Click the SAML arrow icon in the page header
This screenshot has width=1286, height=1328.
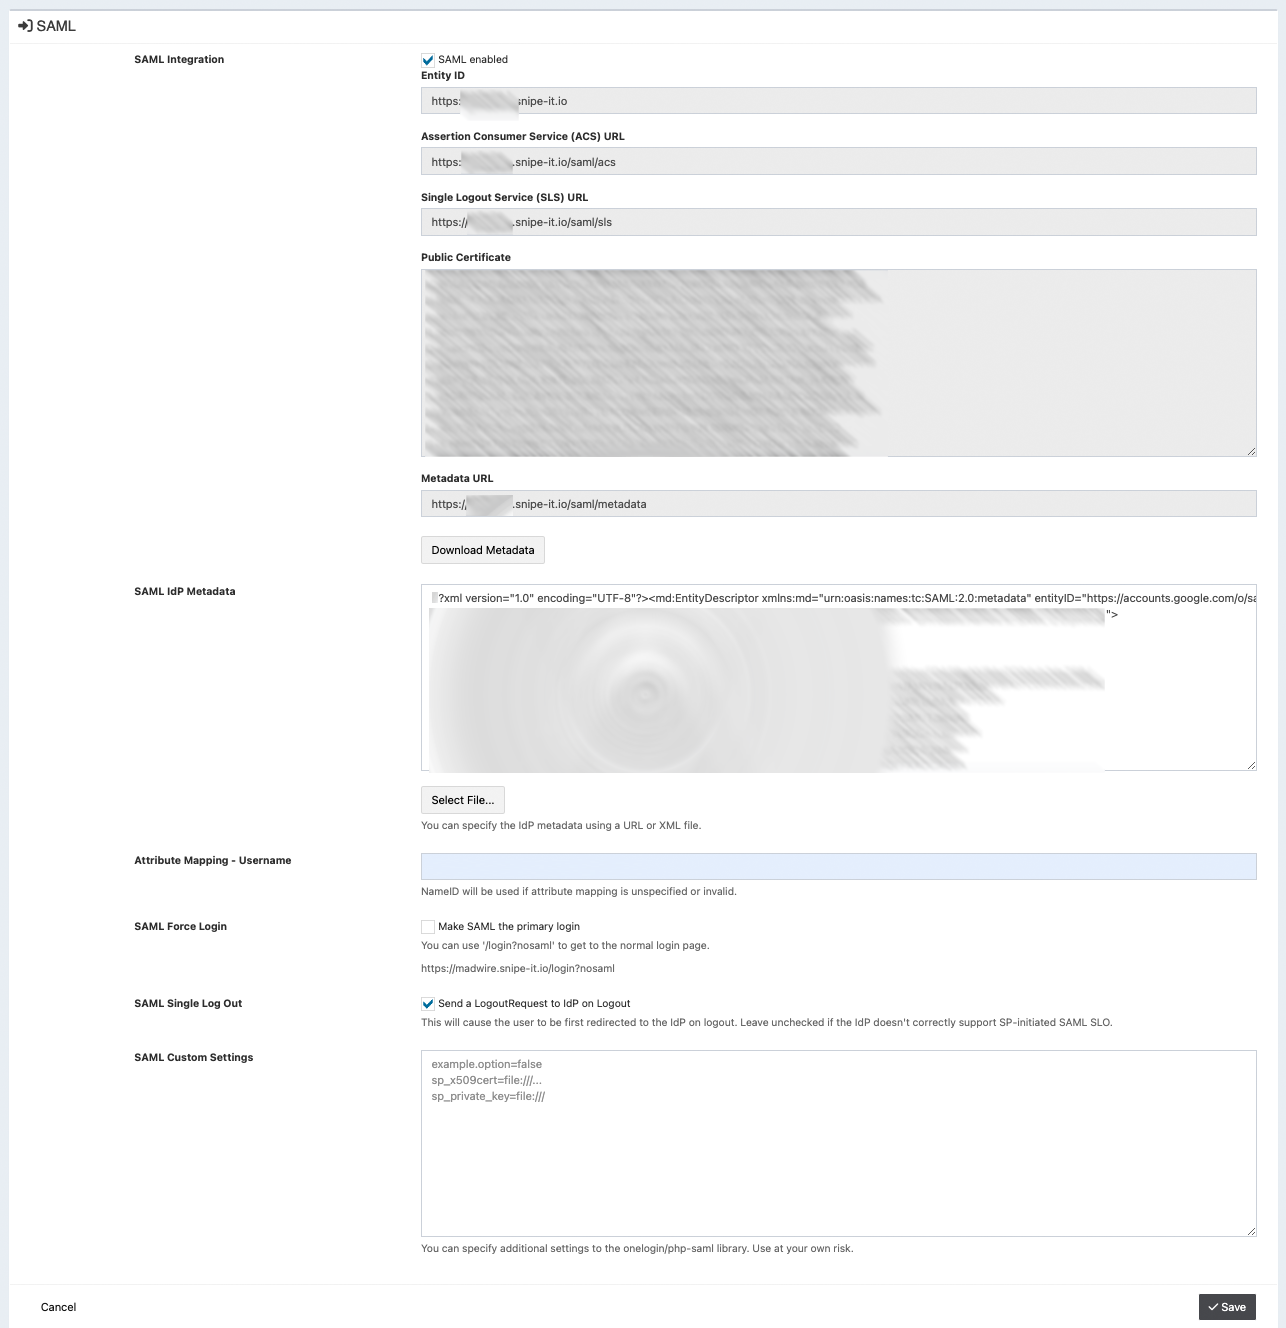(x=24, y=27)
